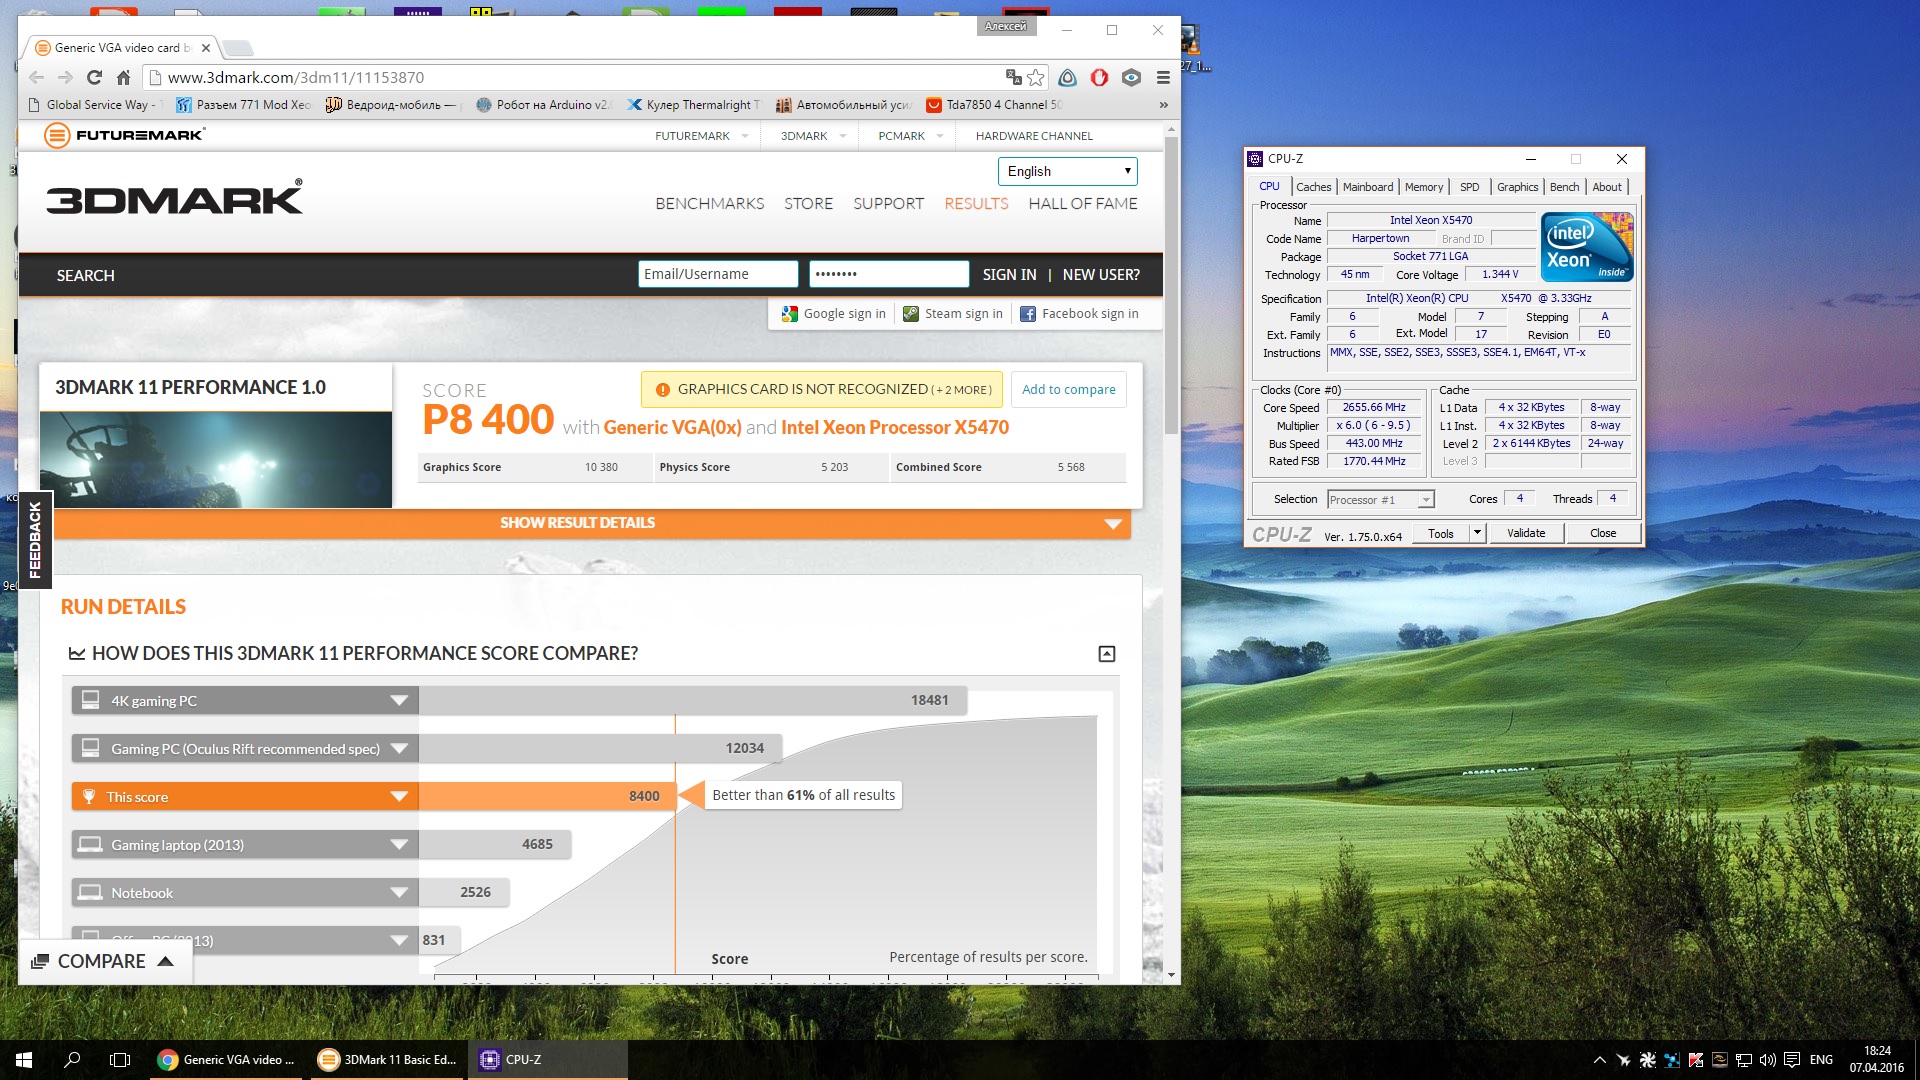1920x1080 pixels.
Task: Expand 4K gaming PC row
Action: [x=399, y=700]
